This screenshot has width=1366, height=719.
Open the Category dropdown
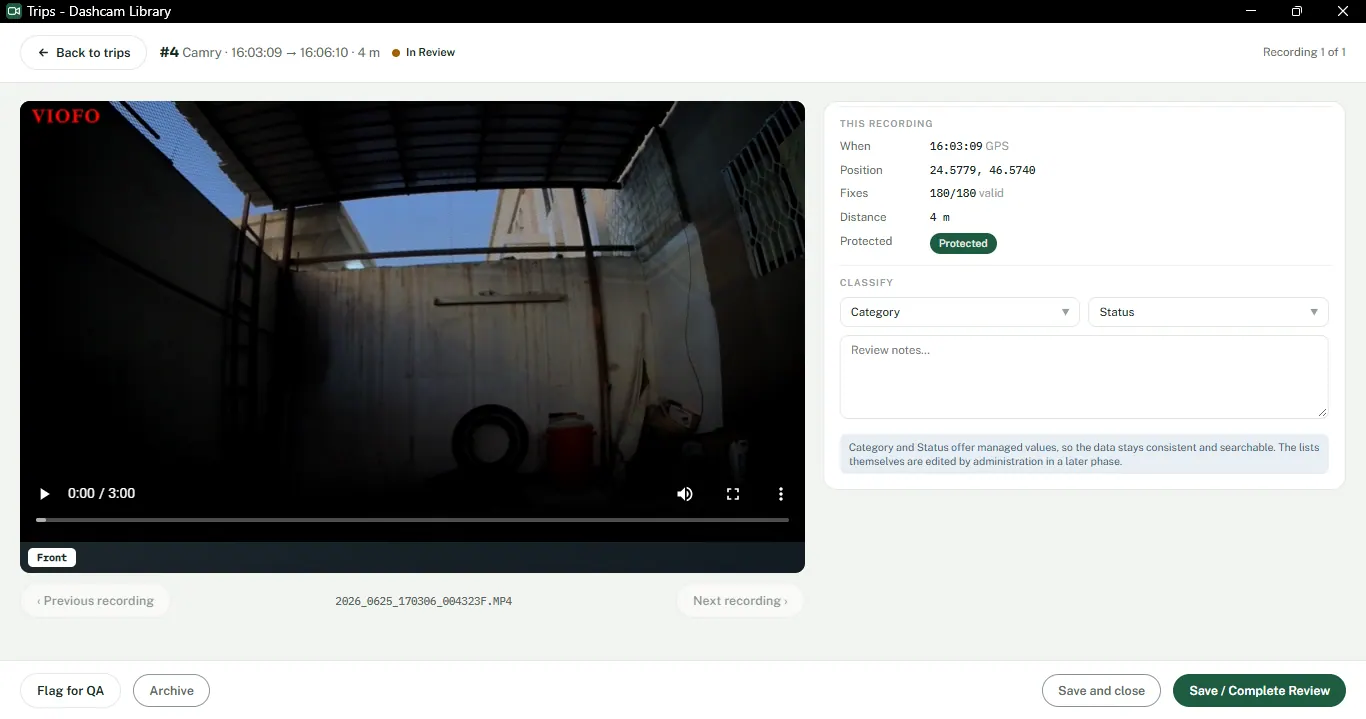pyautogui.click(x=960, y=312)
